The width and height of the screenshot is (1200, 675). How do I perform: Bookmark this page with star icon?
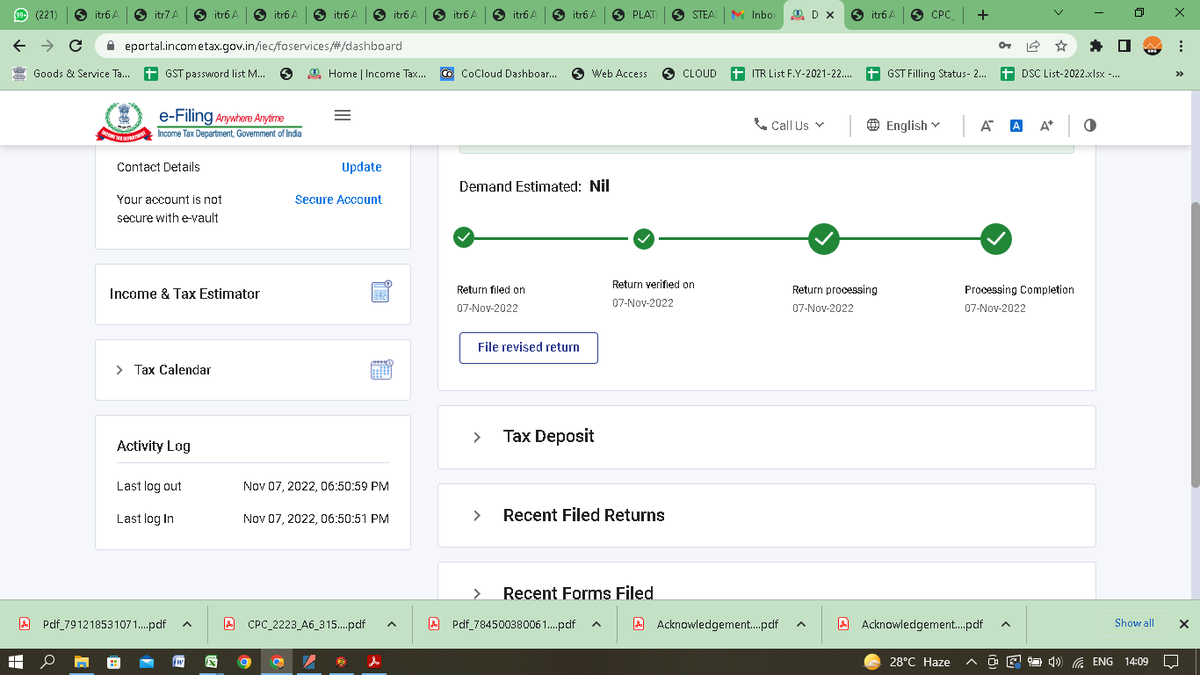pyautogui.click(x=1060, y=46)
